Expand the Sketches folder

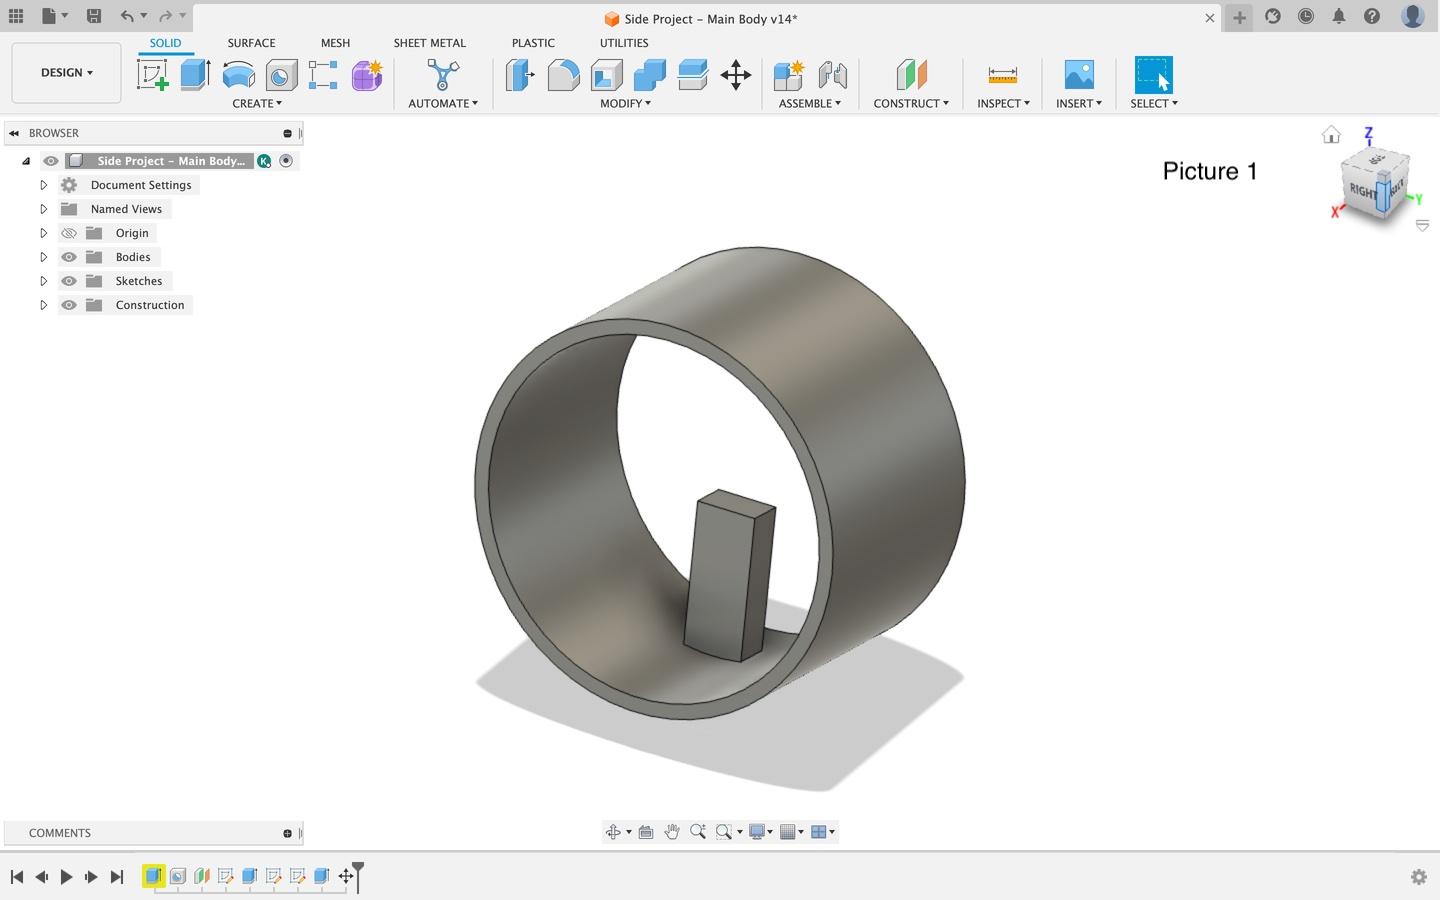(43, 281)
